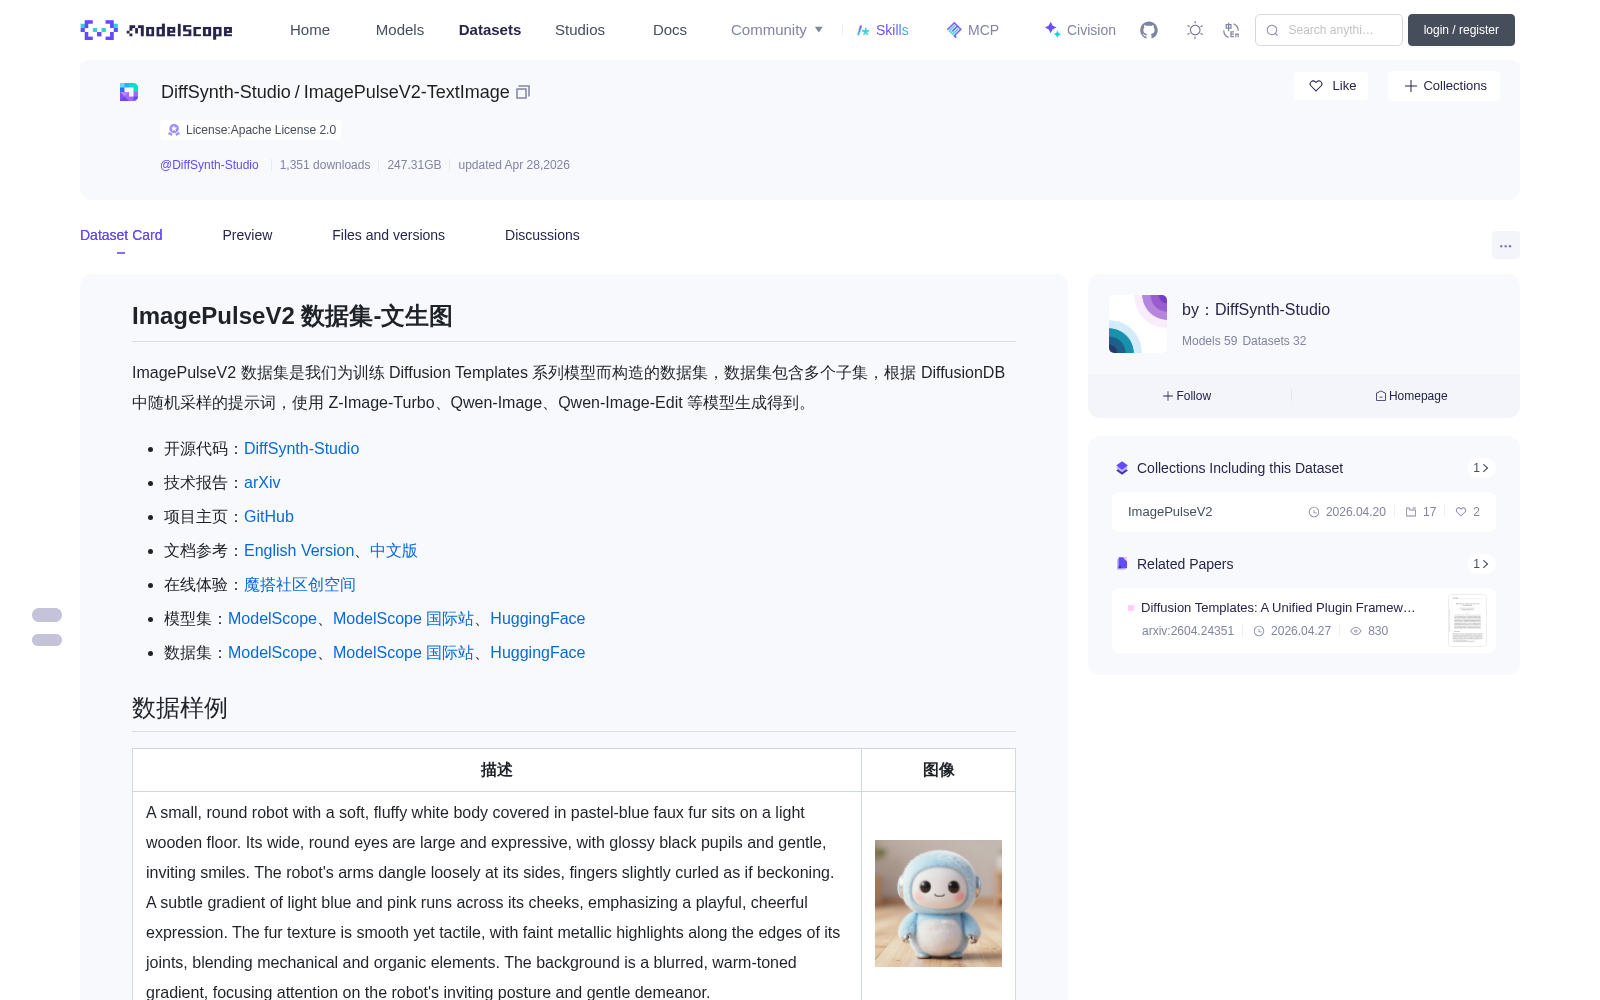Open ModelScope link in 模型集 row

272,619
